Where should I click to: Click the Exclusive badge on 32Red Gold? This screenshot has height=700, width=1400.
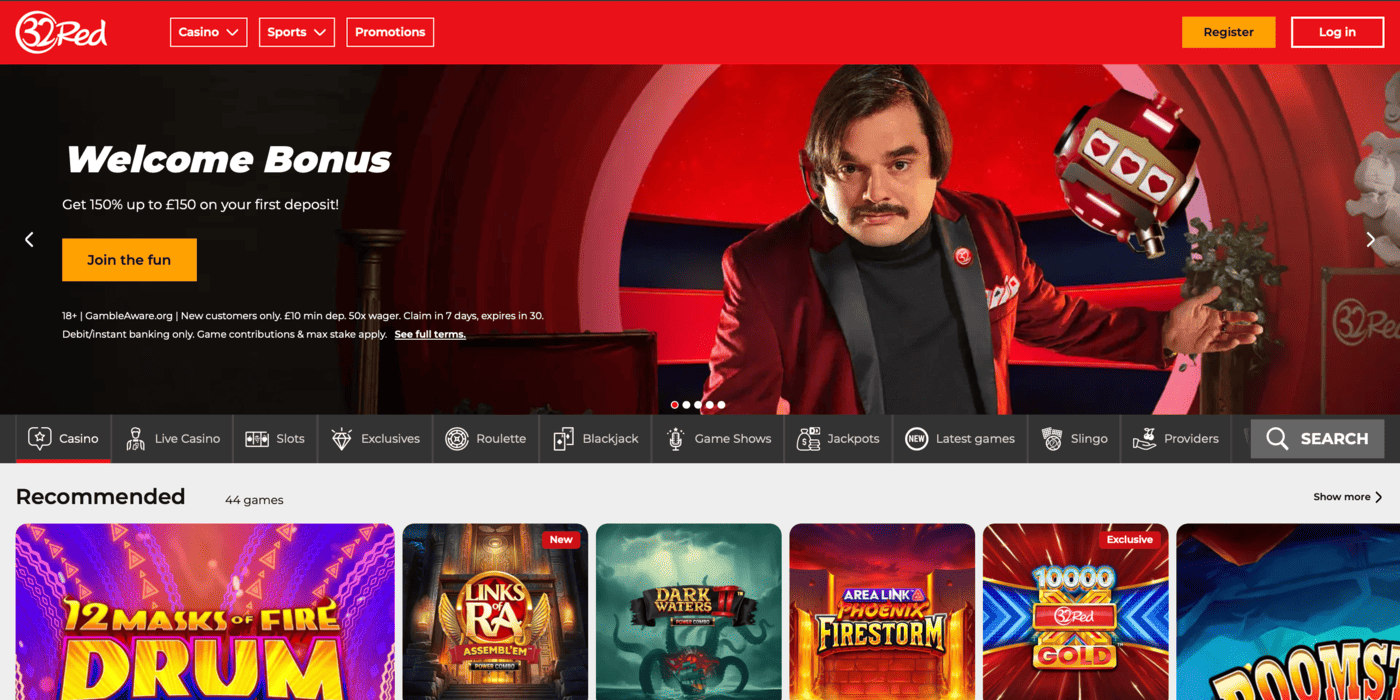point(1129,540)
